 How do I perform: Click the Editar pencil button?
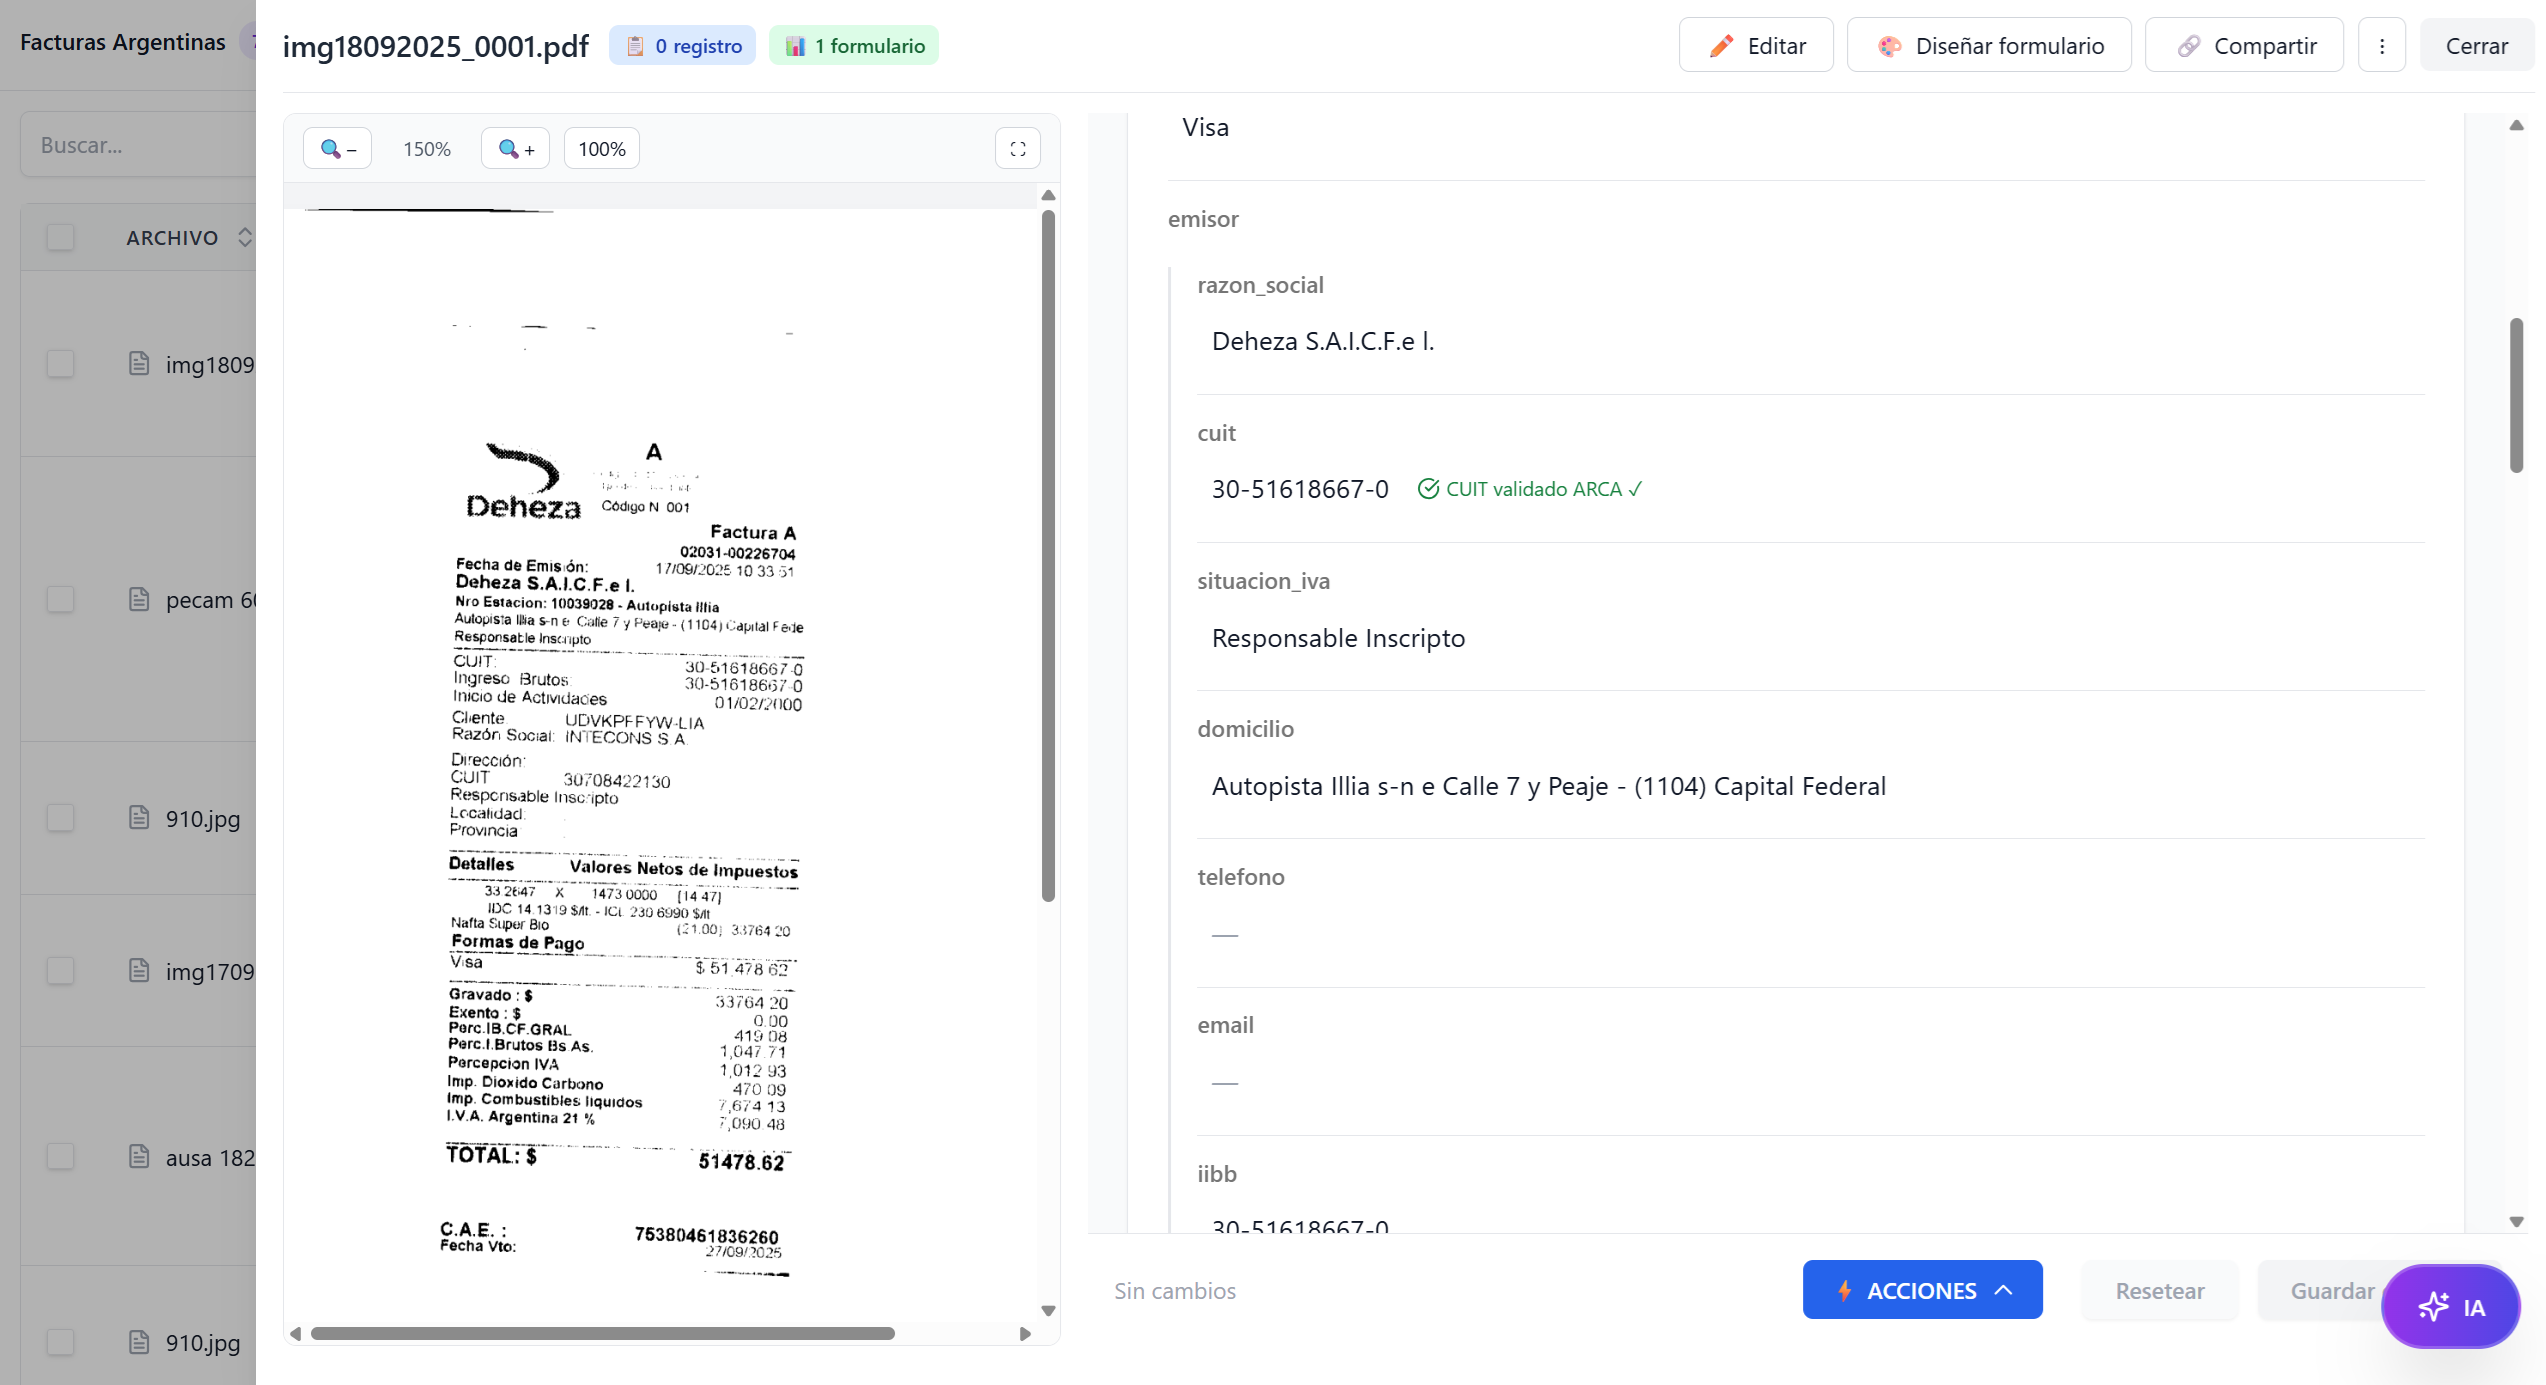(x=1757, y=46)
